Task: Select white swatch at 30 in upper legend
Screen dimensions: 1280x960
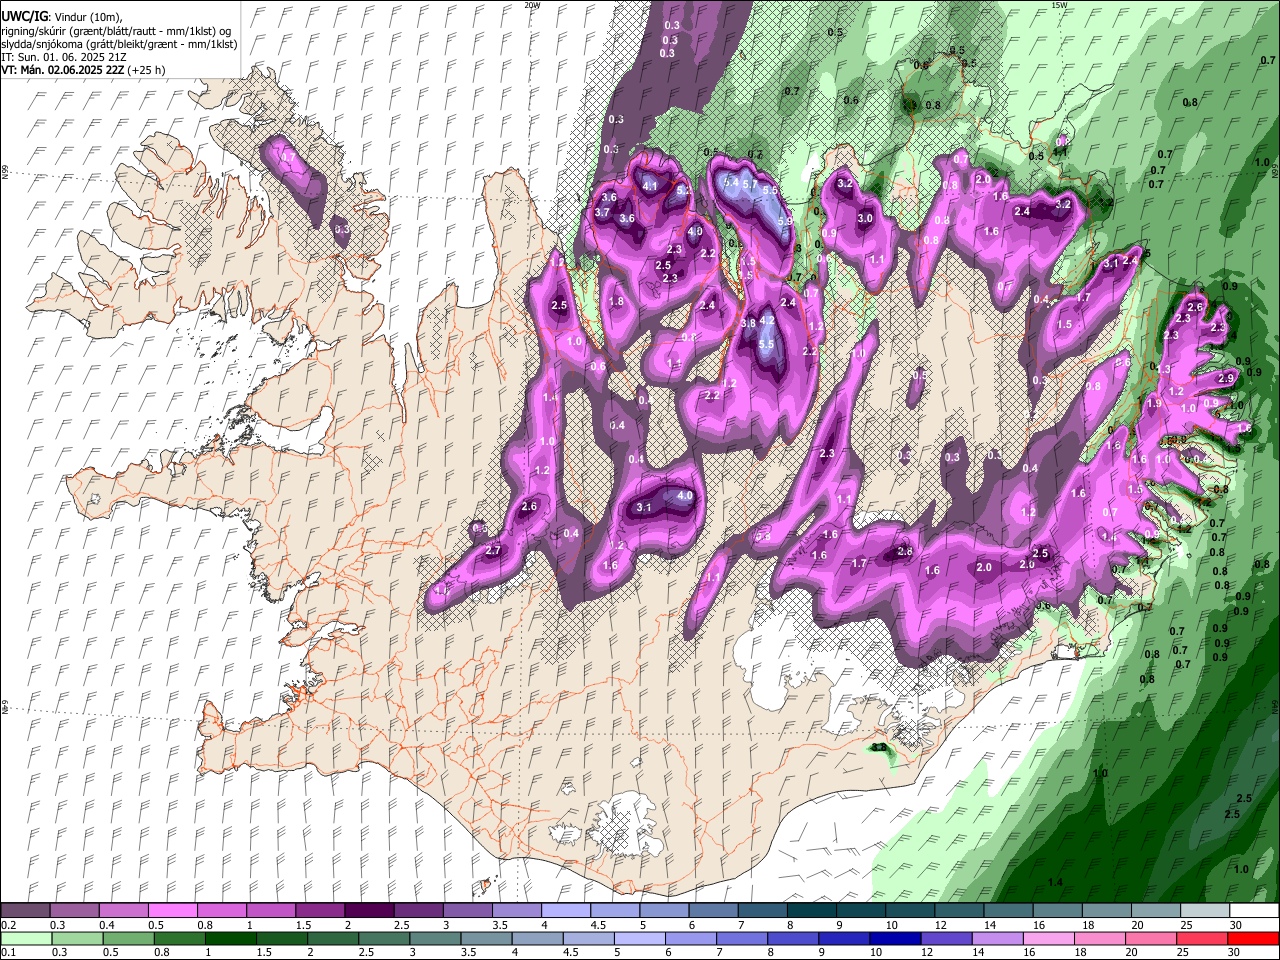Action: [x=1253, y=911]
